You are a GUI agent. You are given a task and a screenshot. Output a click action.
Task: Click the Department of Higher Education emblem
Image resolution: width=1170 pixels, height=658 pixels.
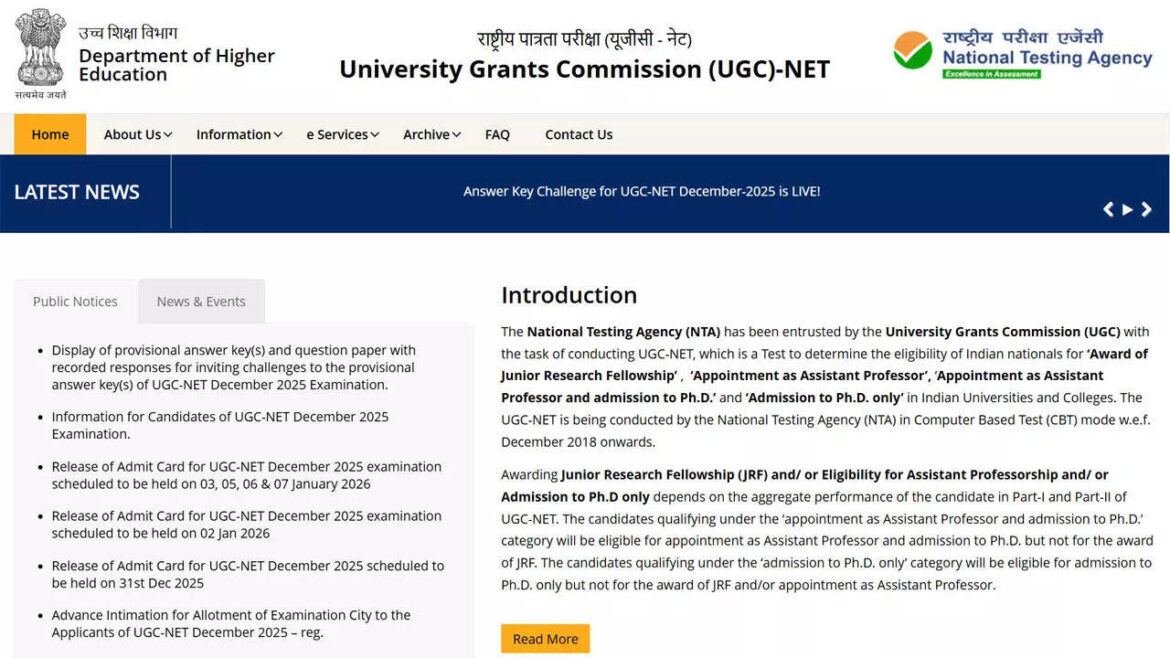click(39, 50)
